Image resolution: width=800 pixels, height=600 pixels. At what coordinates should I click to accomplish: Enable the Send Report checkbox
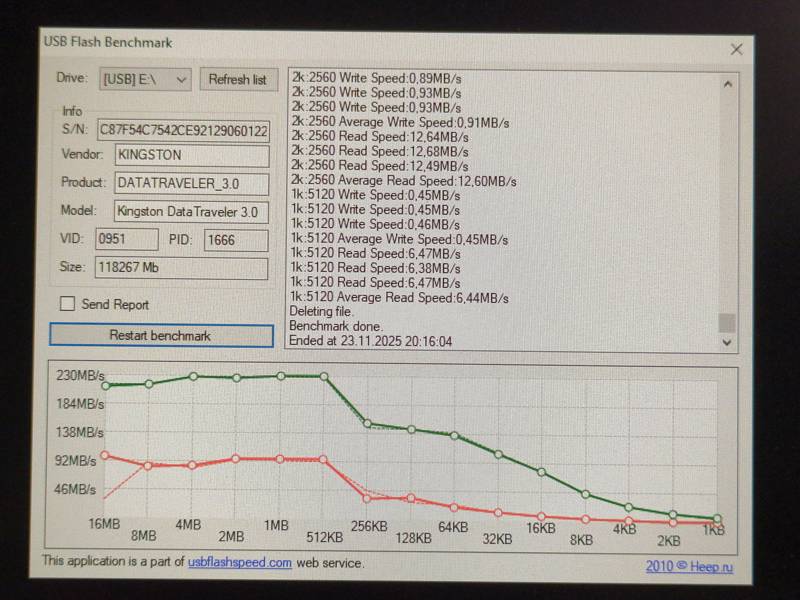(x=68, y=304)
